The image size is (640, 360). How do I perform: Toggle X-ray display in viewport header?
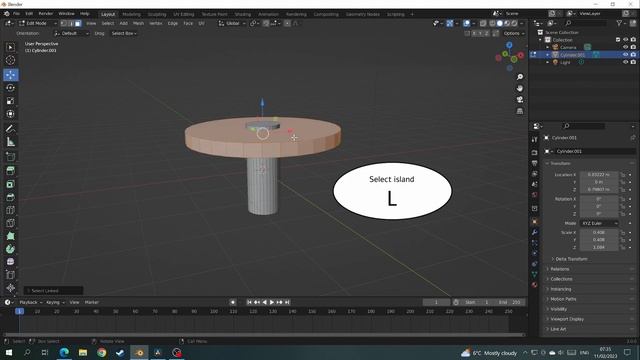tap(483, 23)
